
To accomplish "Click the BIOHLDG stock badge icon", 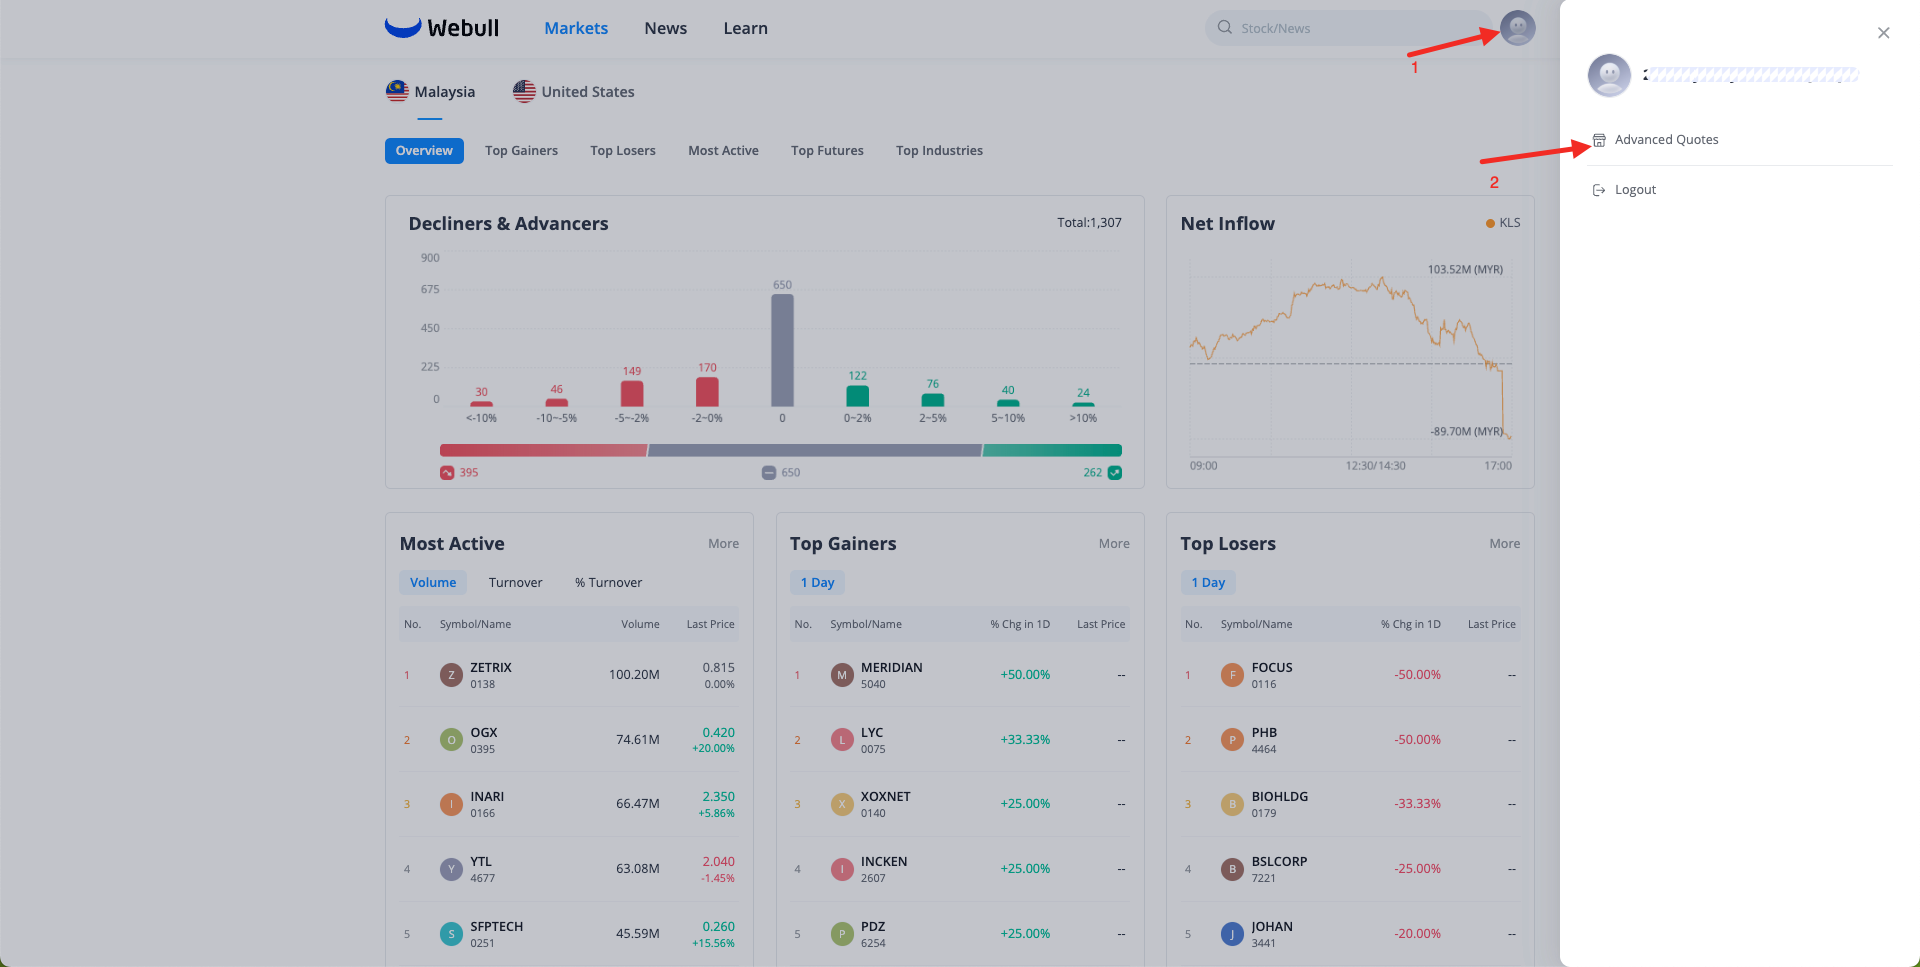I will [1232, 804].
